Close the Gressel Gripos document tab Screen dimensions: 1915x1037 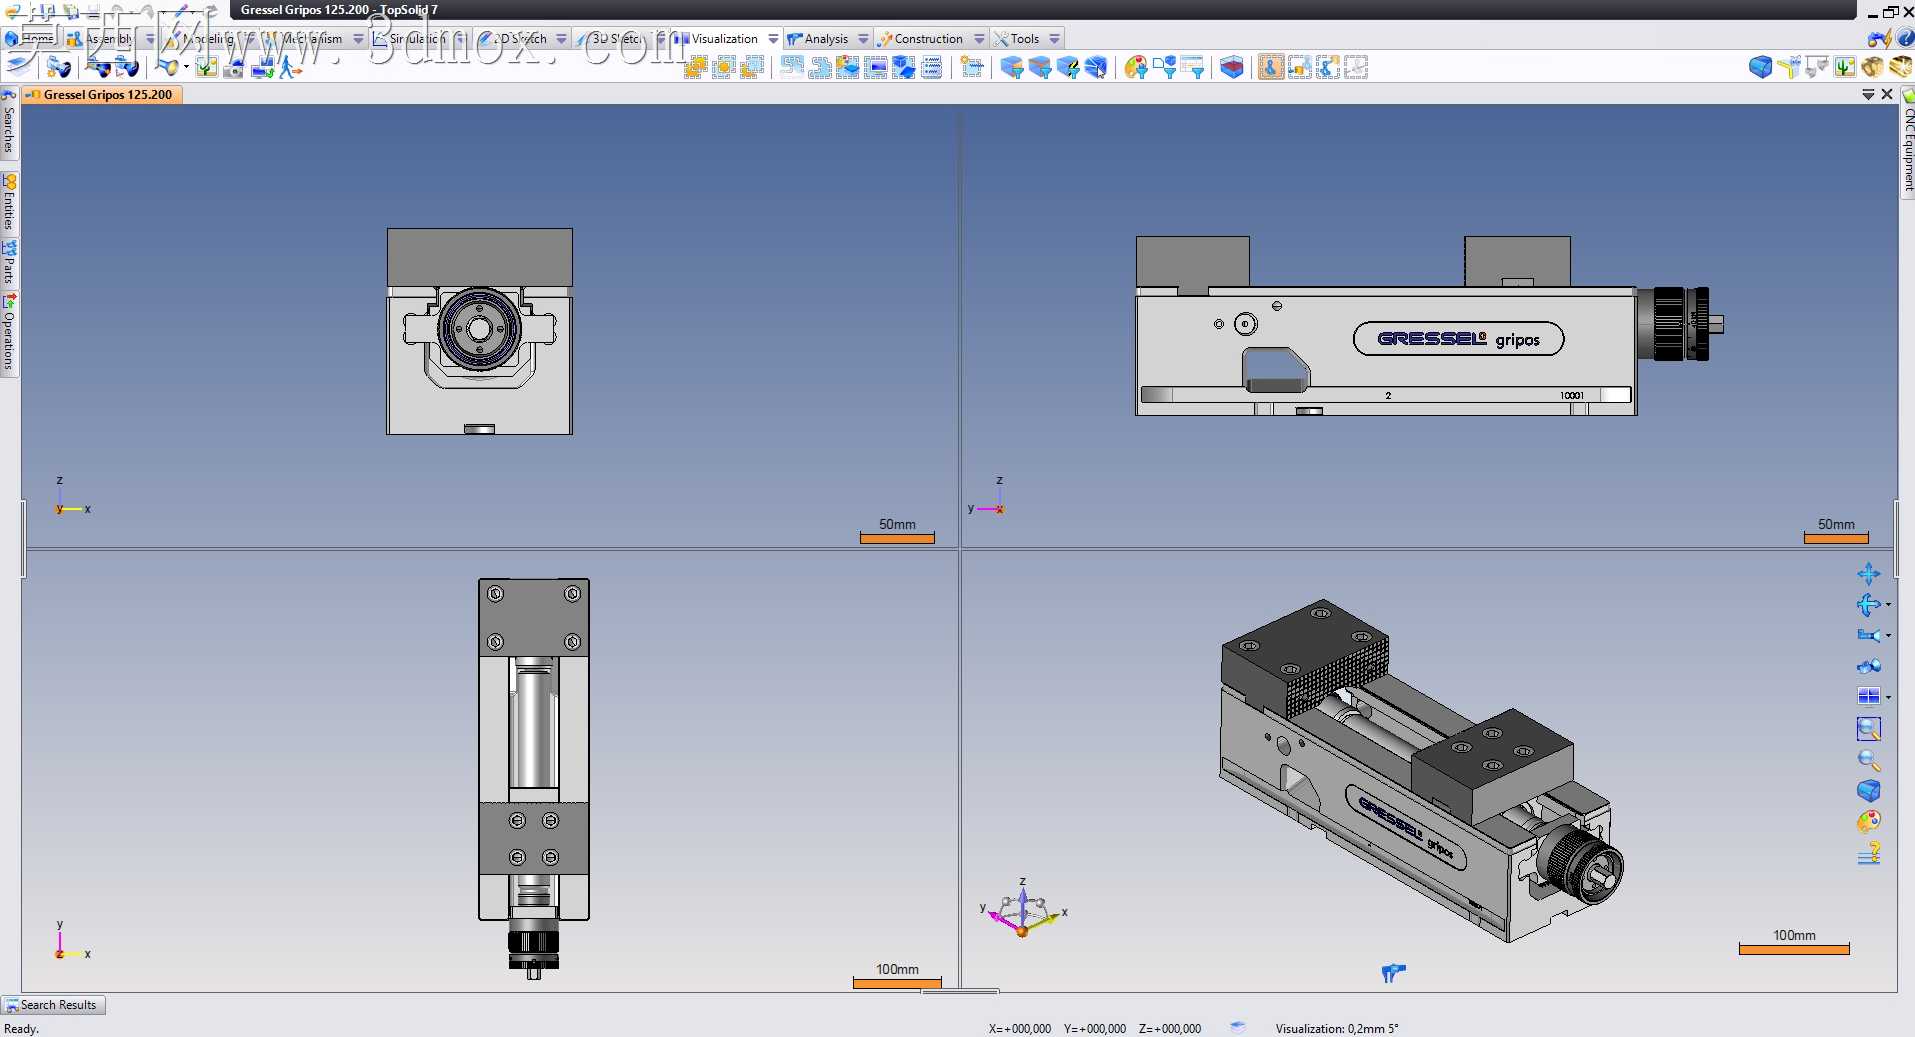click(1887, 95)
